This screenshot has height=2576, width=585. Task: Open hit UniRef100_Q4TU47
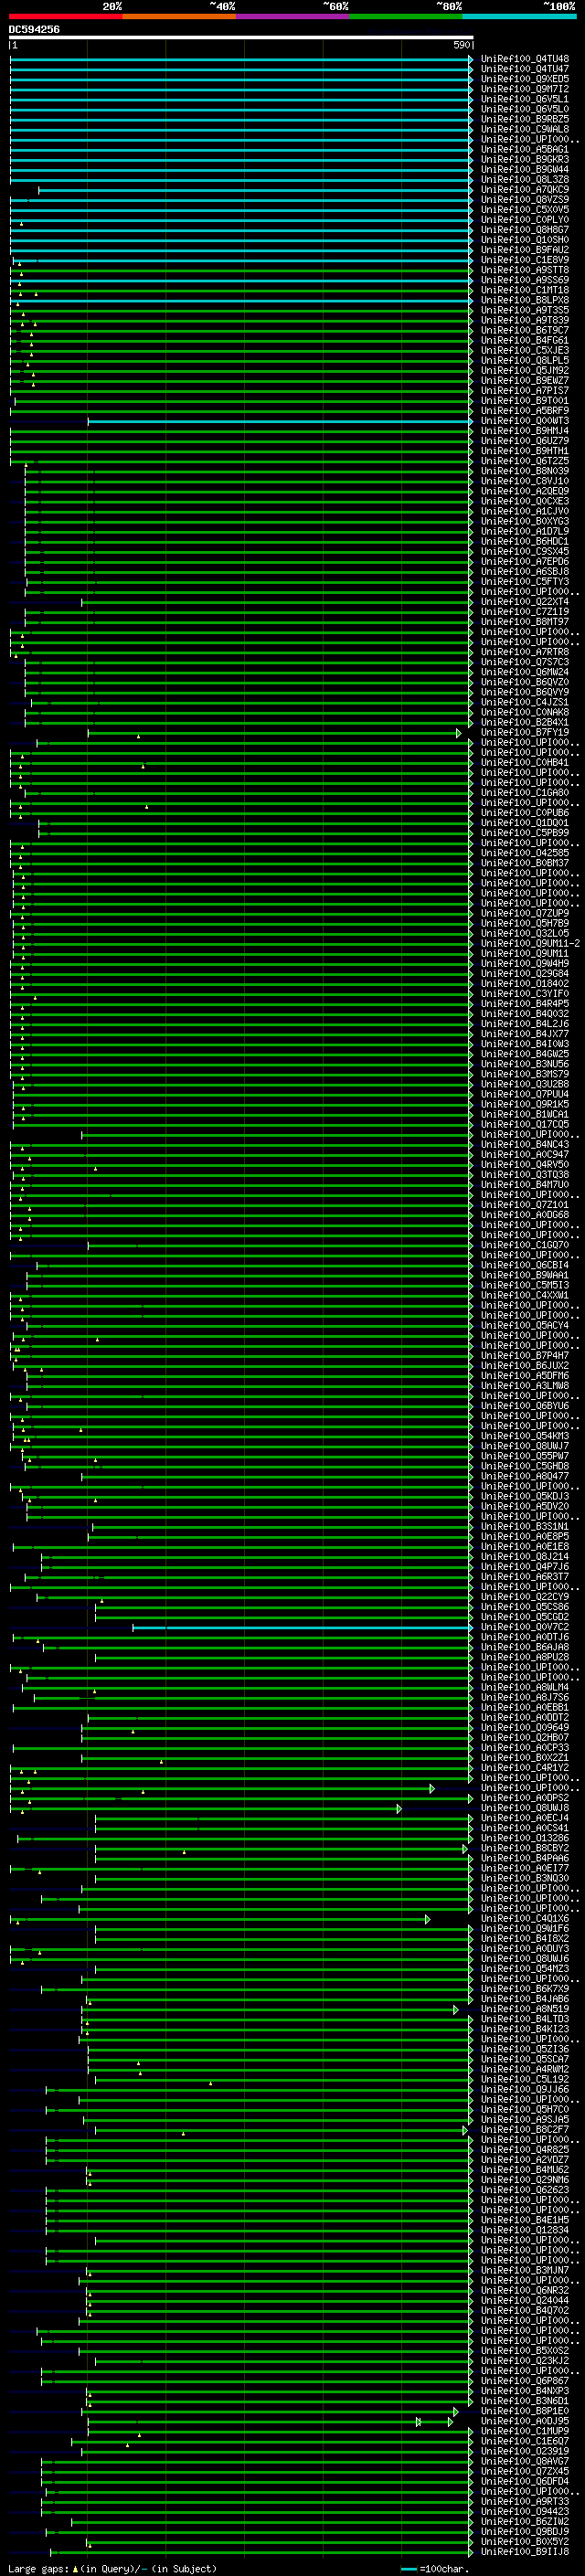(x=525, y=69)
